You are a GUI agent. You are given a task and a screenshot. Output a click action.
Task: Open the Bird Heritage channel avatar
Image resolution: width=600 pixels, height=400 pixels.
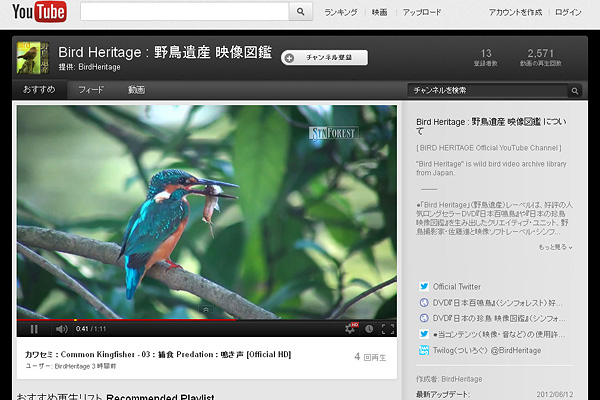pos(35,58)
